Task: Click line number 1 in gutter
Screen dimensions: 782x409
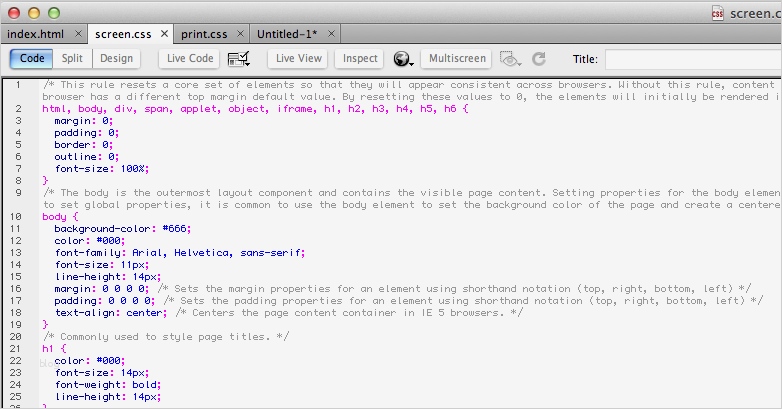Action: click(x=18, y=84)
